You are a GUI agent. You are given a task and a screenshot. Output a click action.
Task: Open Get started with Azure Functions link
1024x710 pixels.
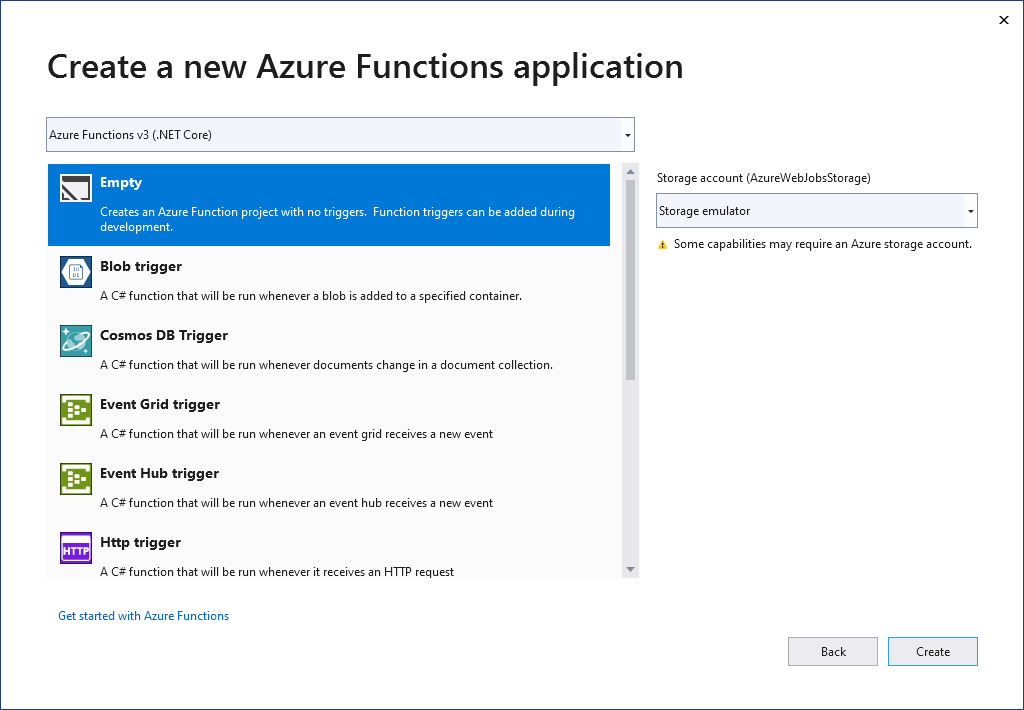pos(143,615)
